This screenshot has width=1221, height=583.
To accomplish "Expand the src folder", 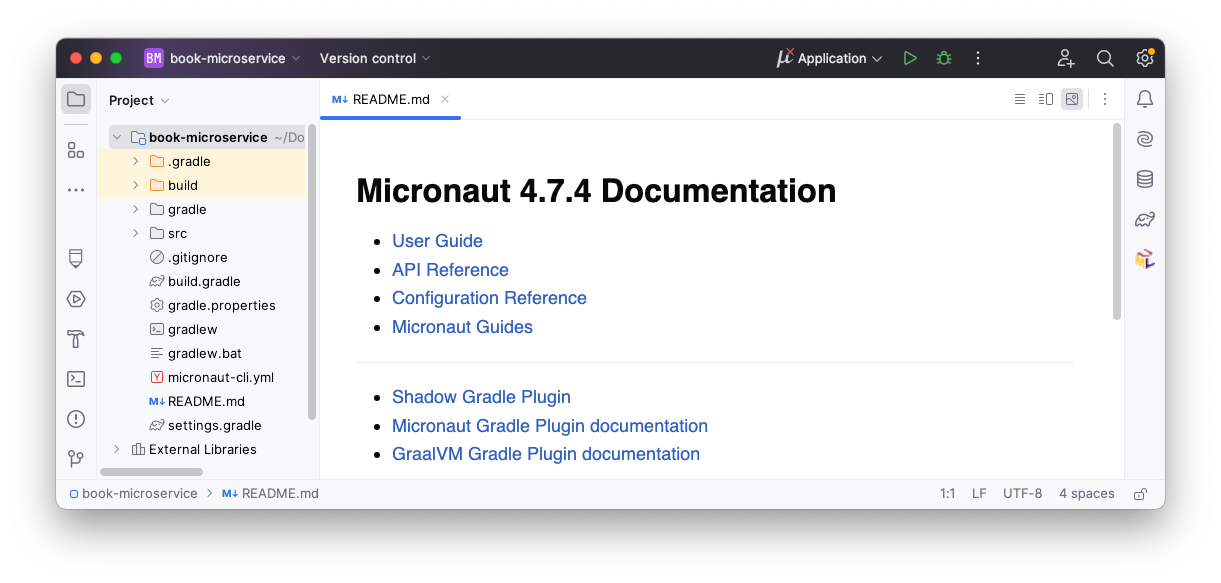I will 136,233.
